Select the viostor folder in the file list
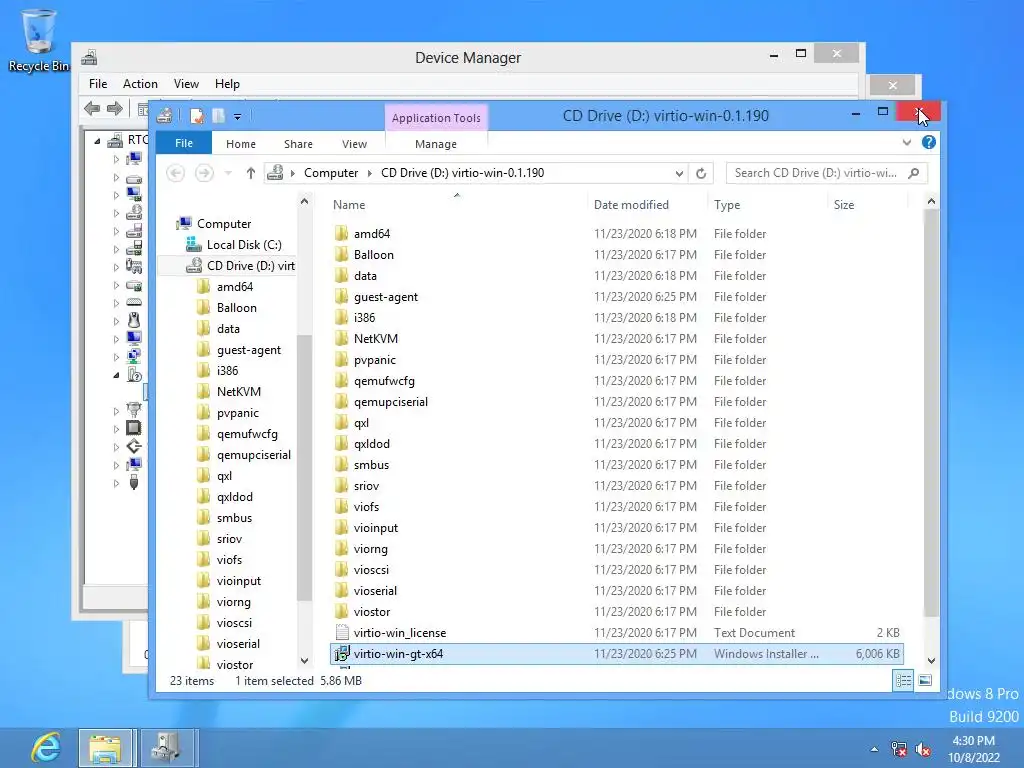 (x=372, y=612)
